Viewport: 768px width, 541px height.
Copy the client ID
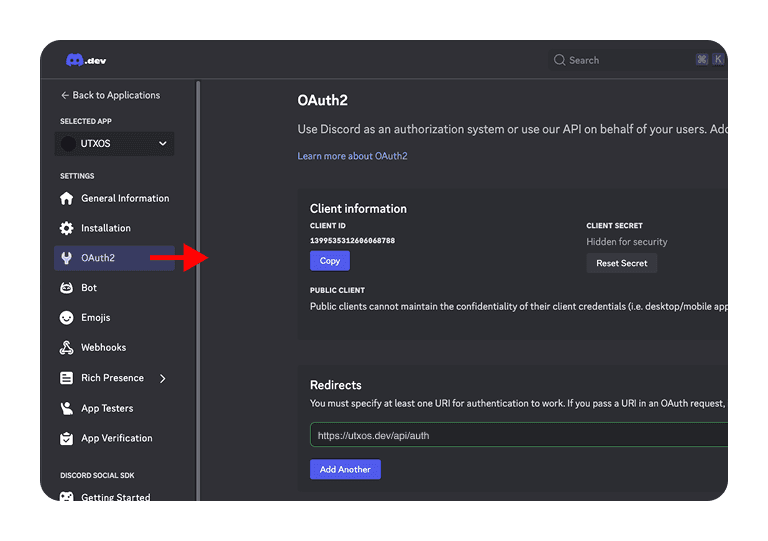pyautogui.click(x=330, y=261)
